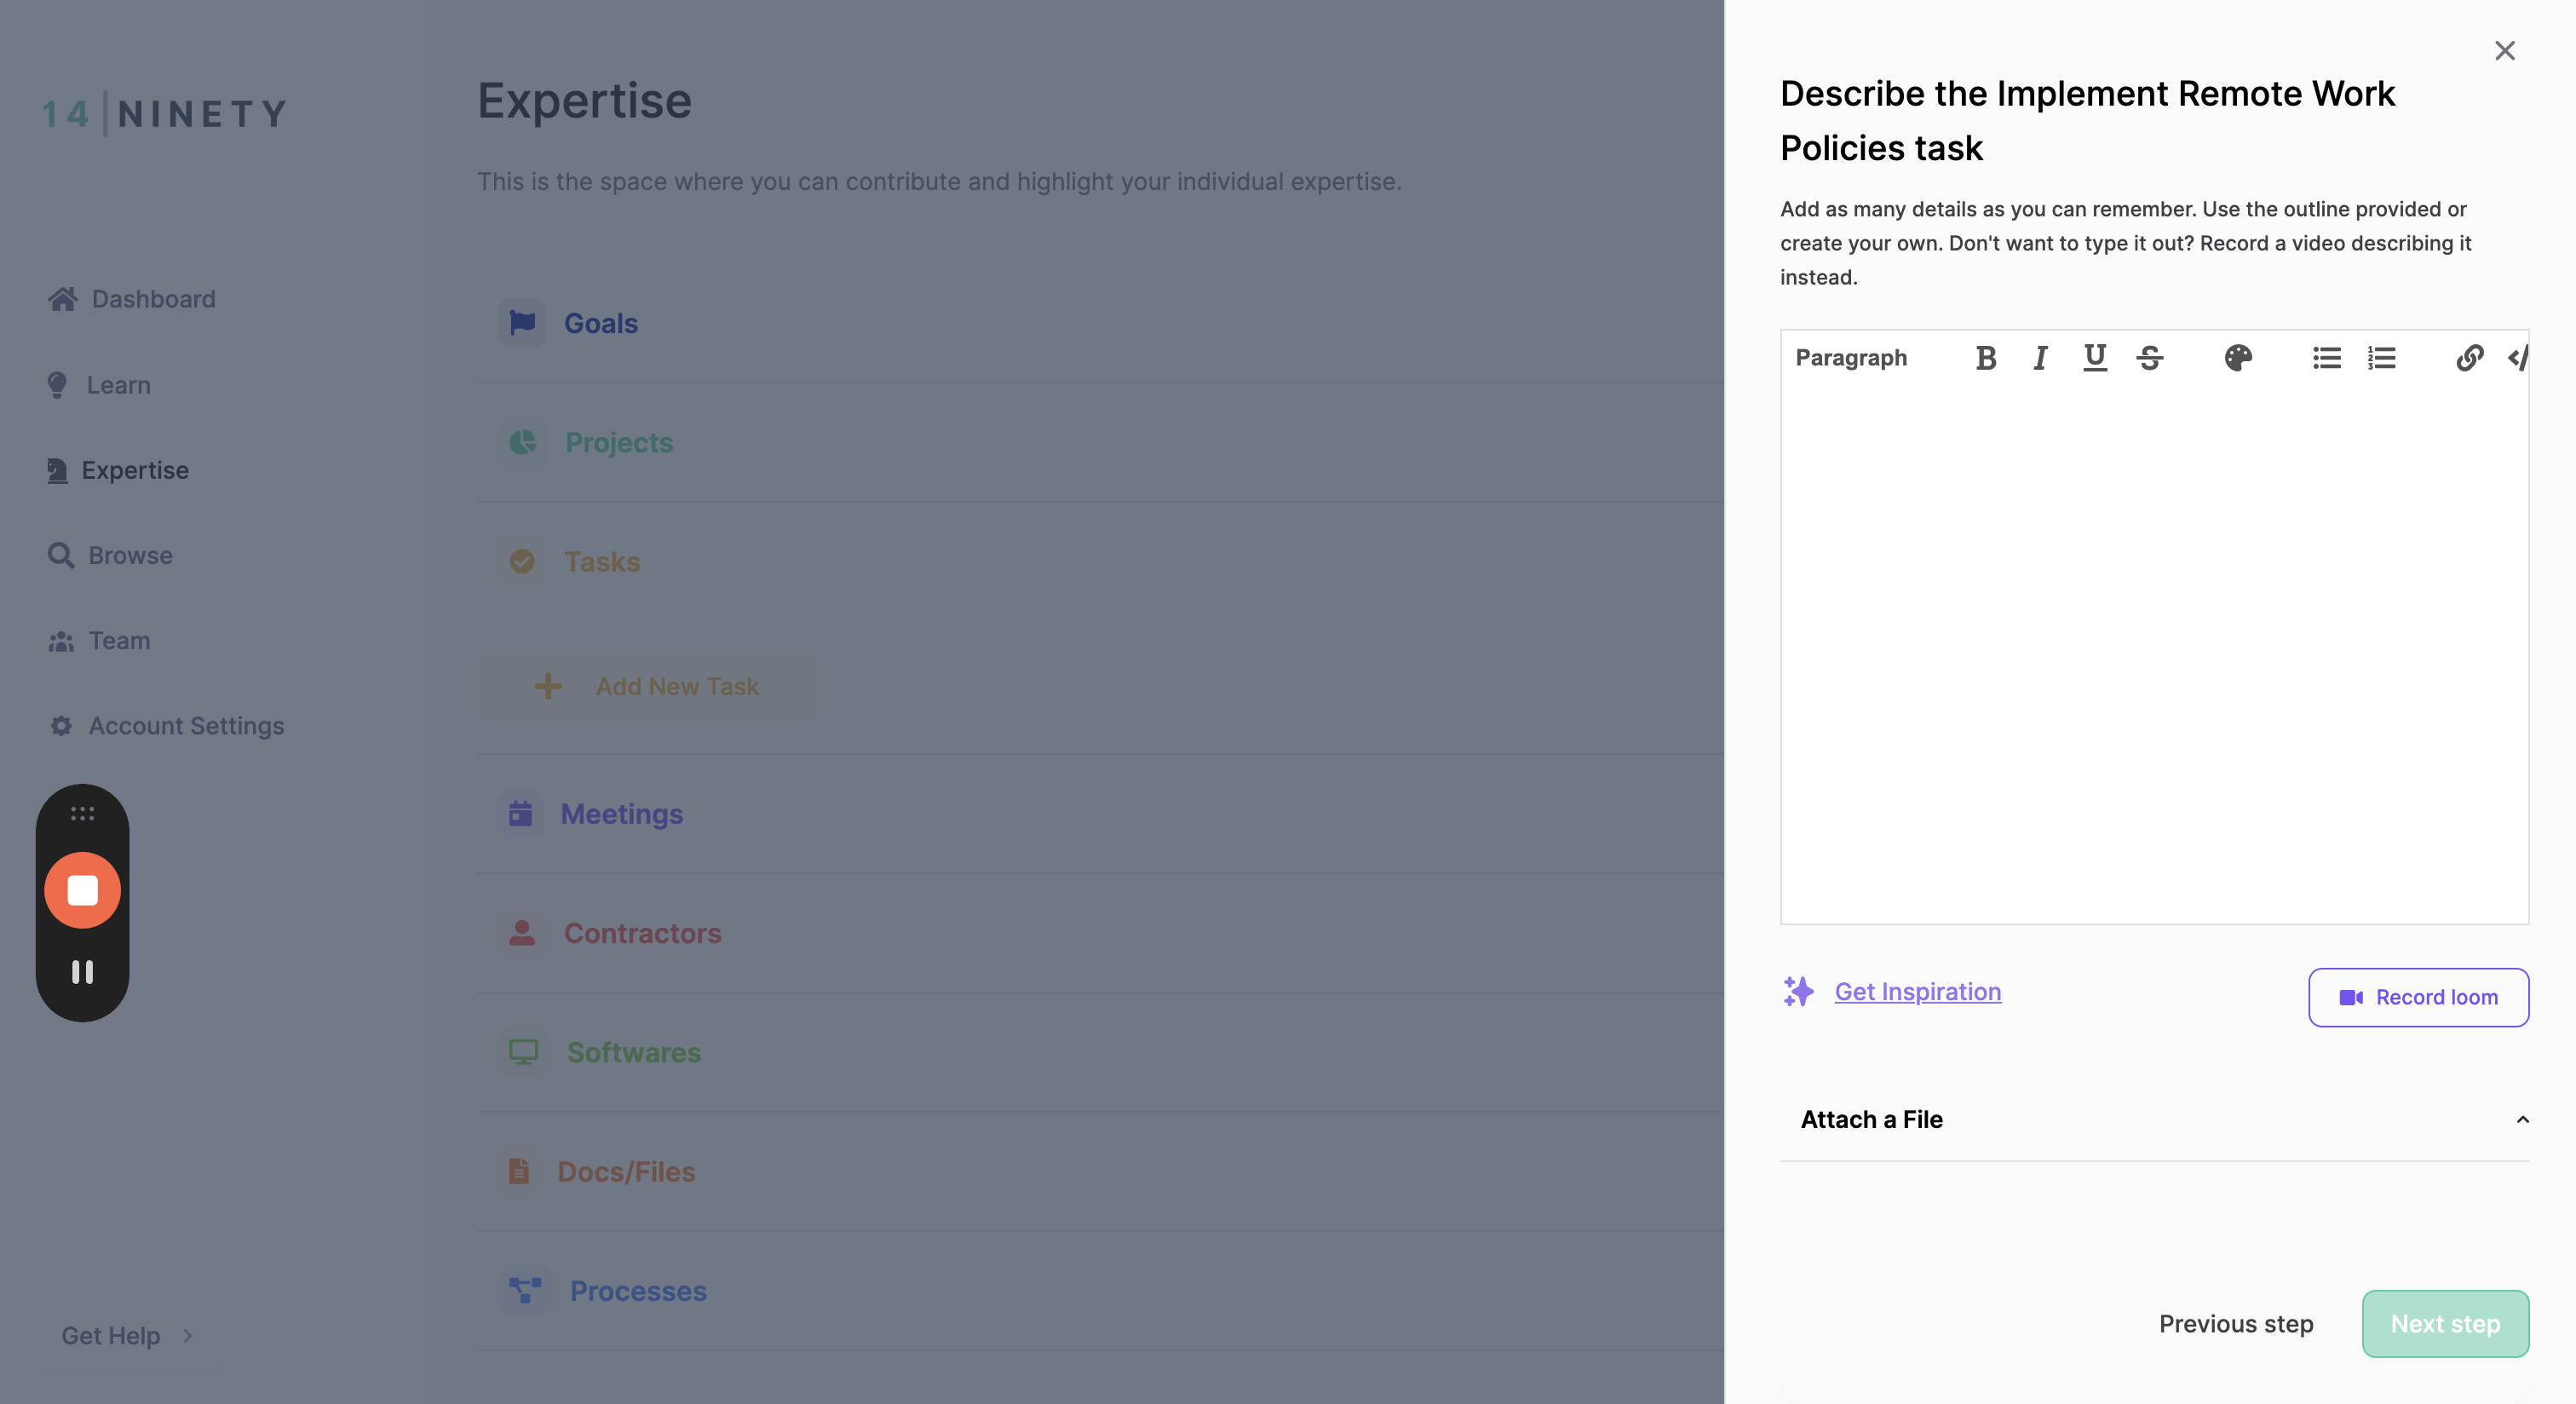Open Browse in the sidebar
This screenshot has height=1404, width=2576.
tap(110, 555)
